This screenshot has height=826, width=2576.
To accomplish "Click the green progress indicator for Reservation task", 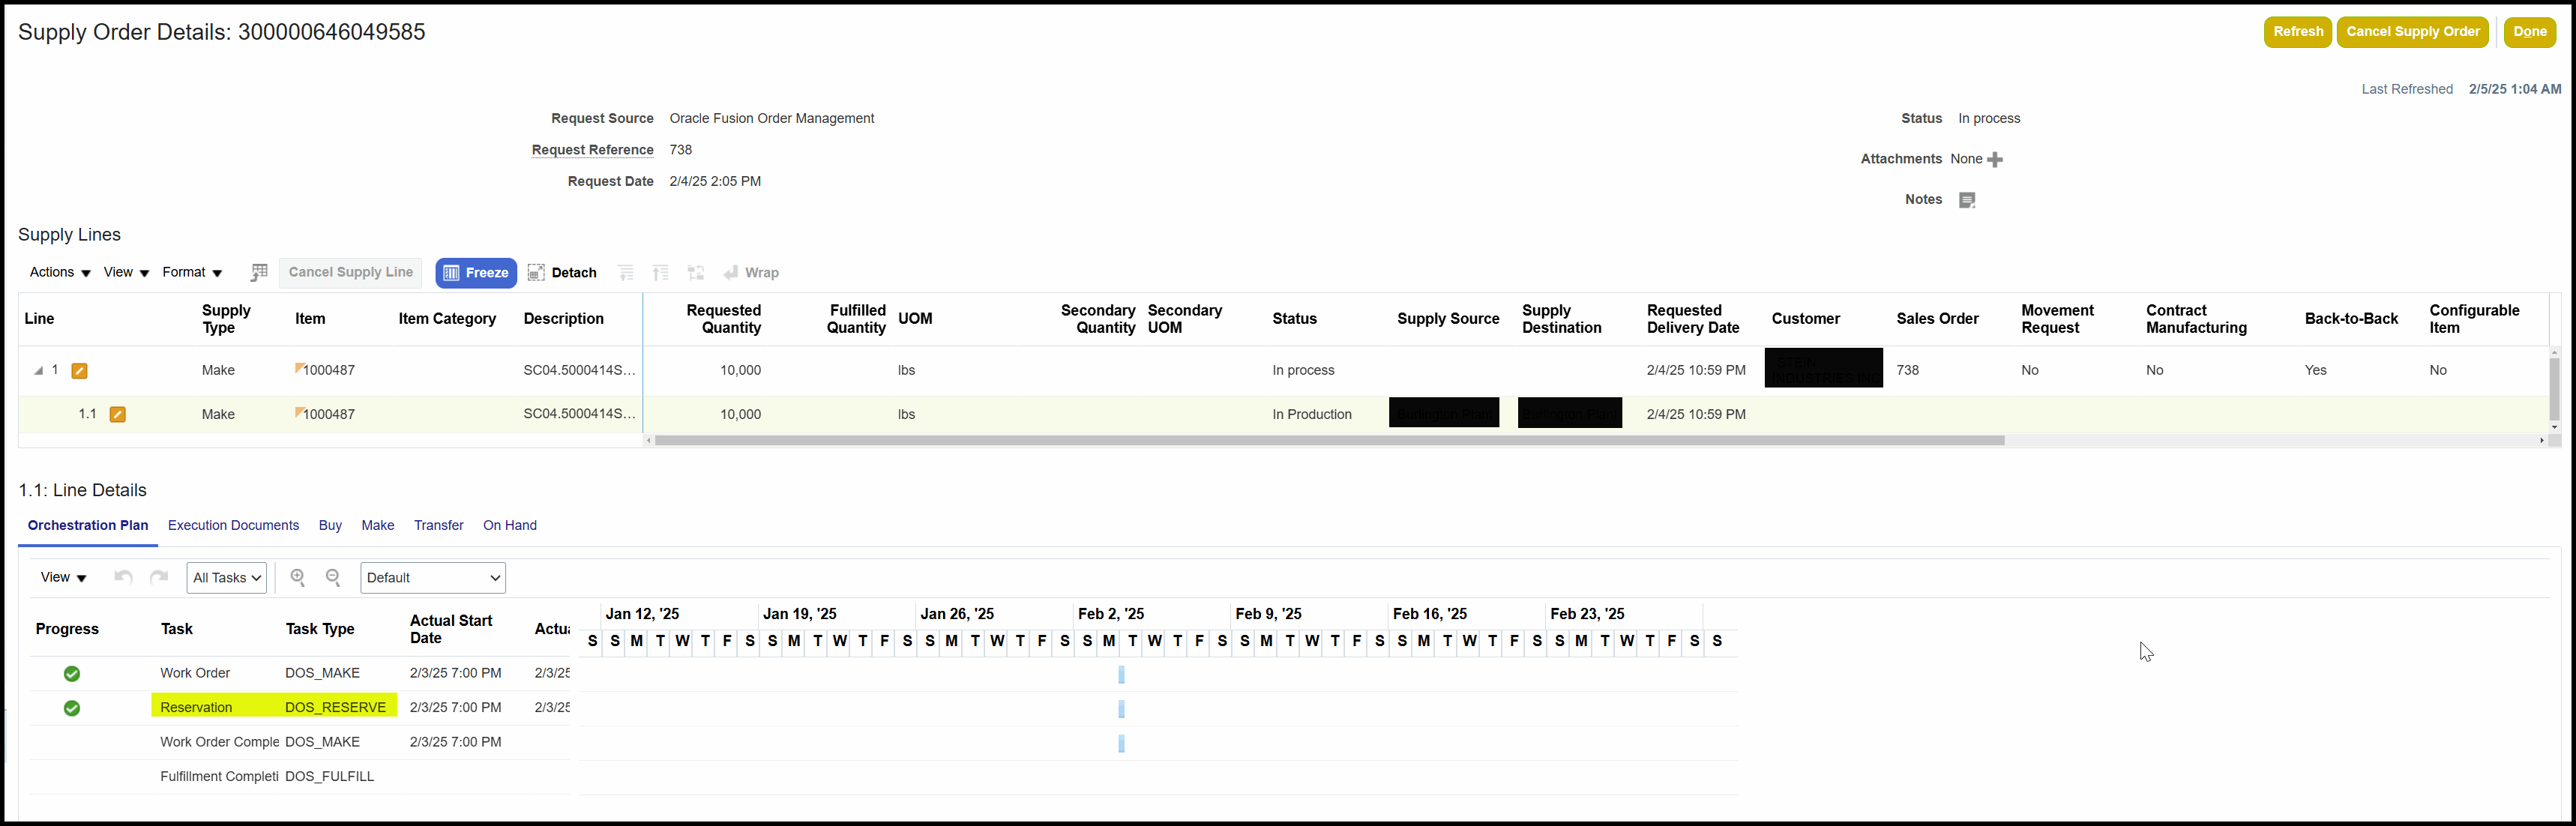I will pos(71,708).
